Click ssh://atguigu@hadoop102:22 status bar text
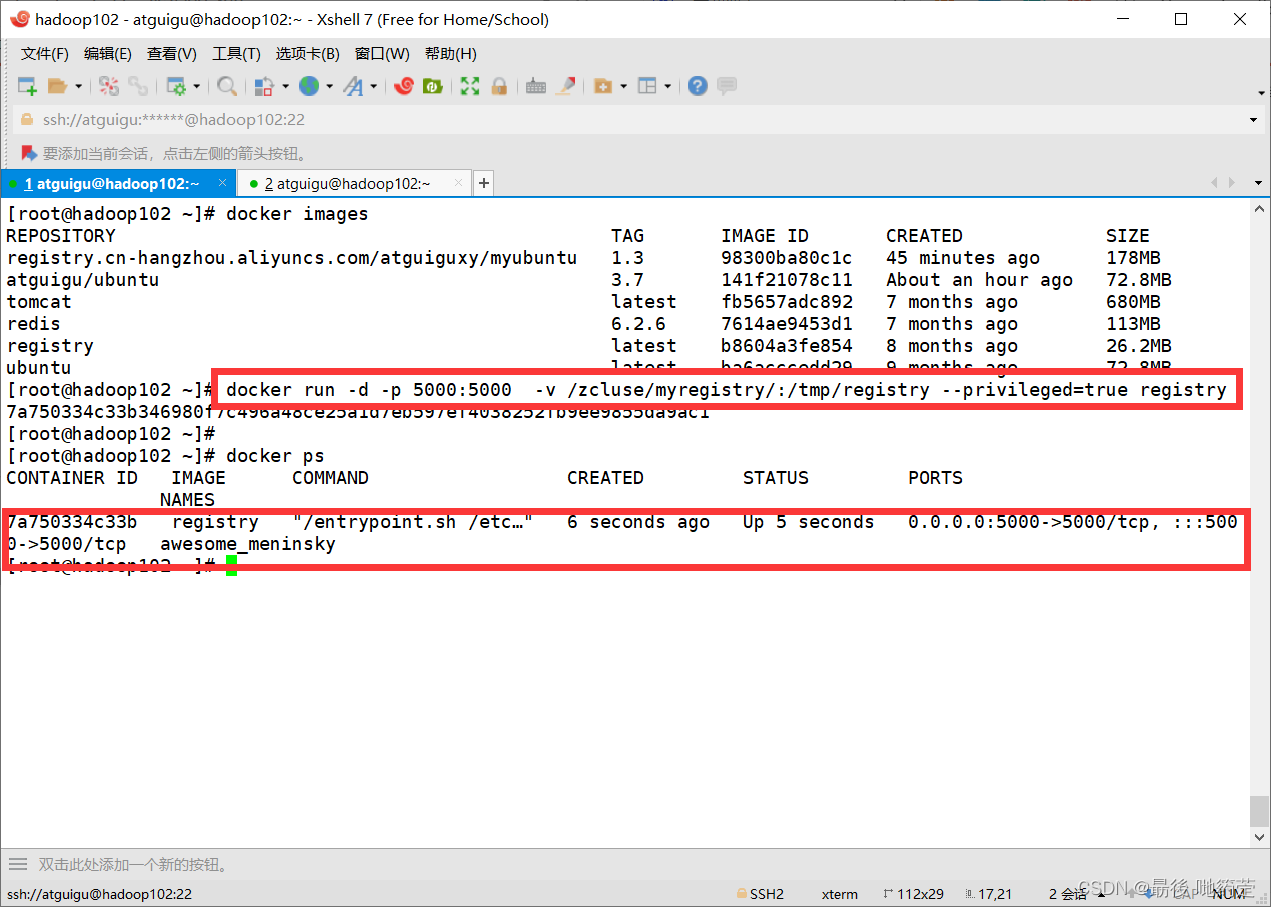Screen dimensions: 1271x907 [99, 894]
